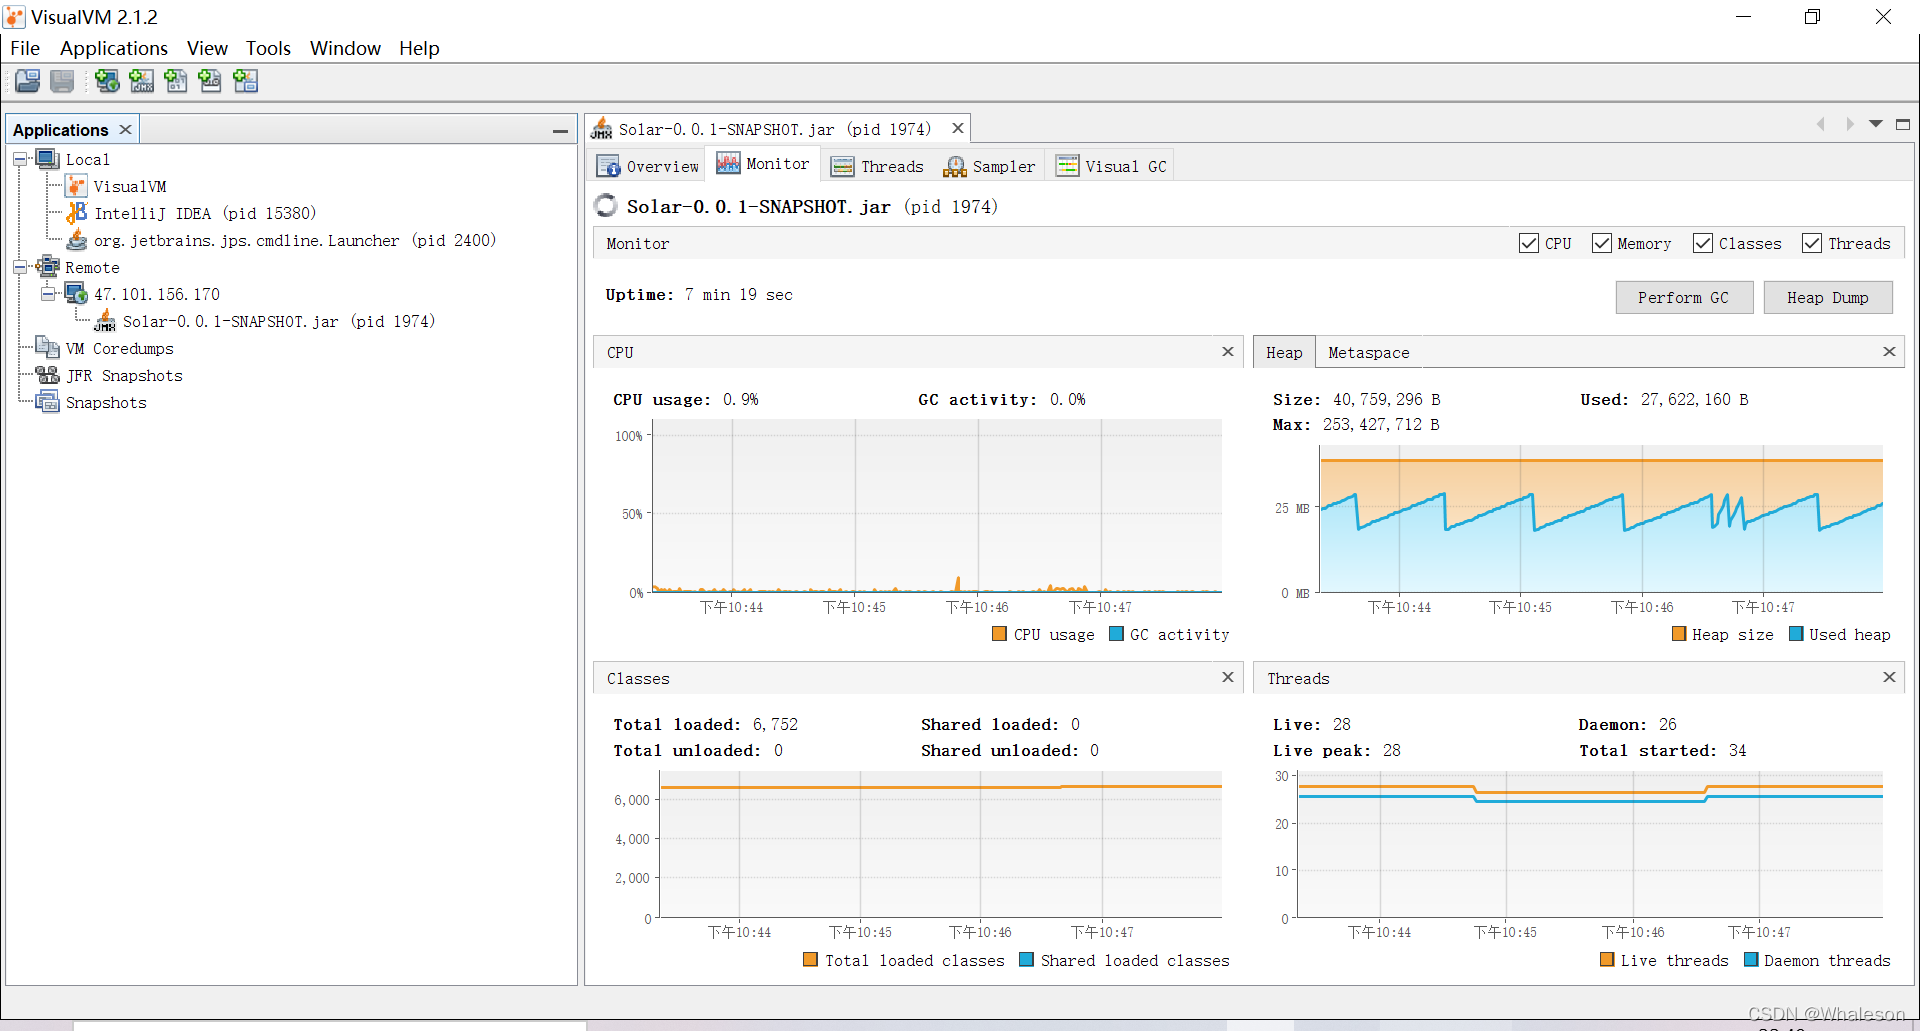Open the document list dropdown arrow

(x=1876, y=125)
